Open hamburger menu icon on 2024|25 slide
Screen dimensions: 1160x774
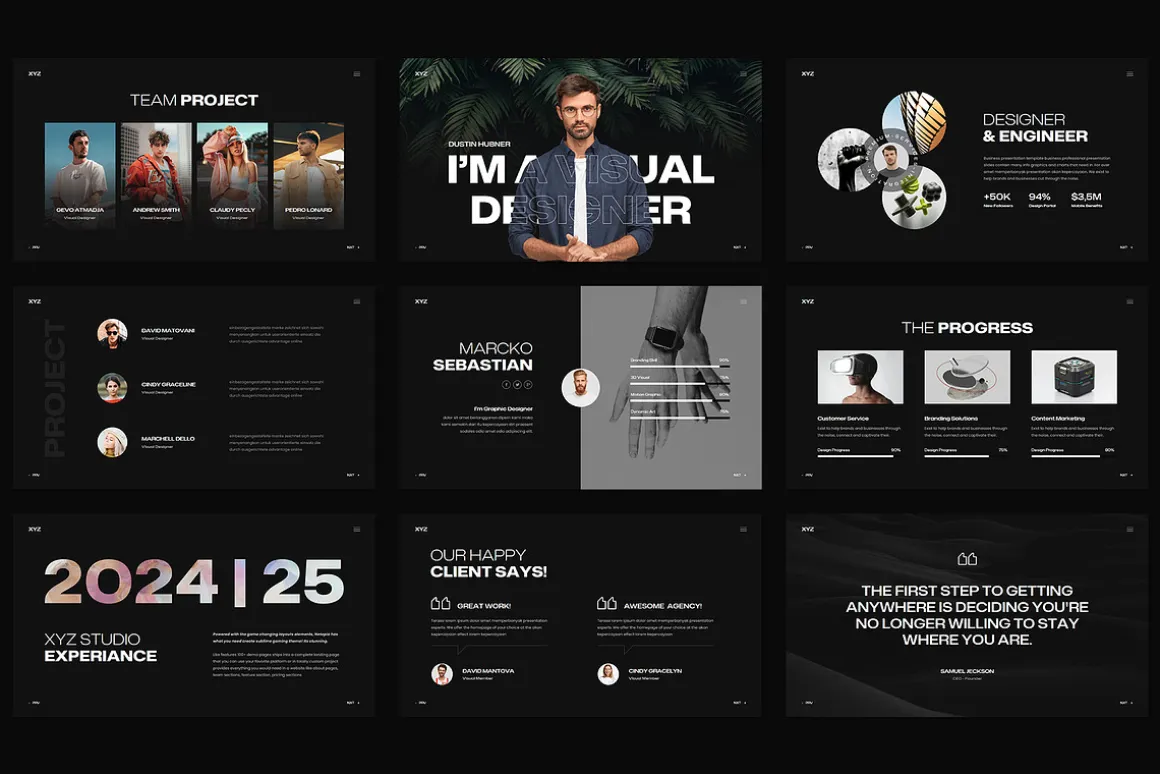[357, 529]
